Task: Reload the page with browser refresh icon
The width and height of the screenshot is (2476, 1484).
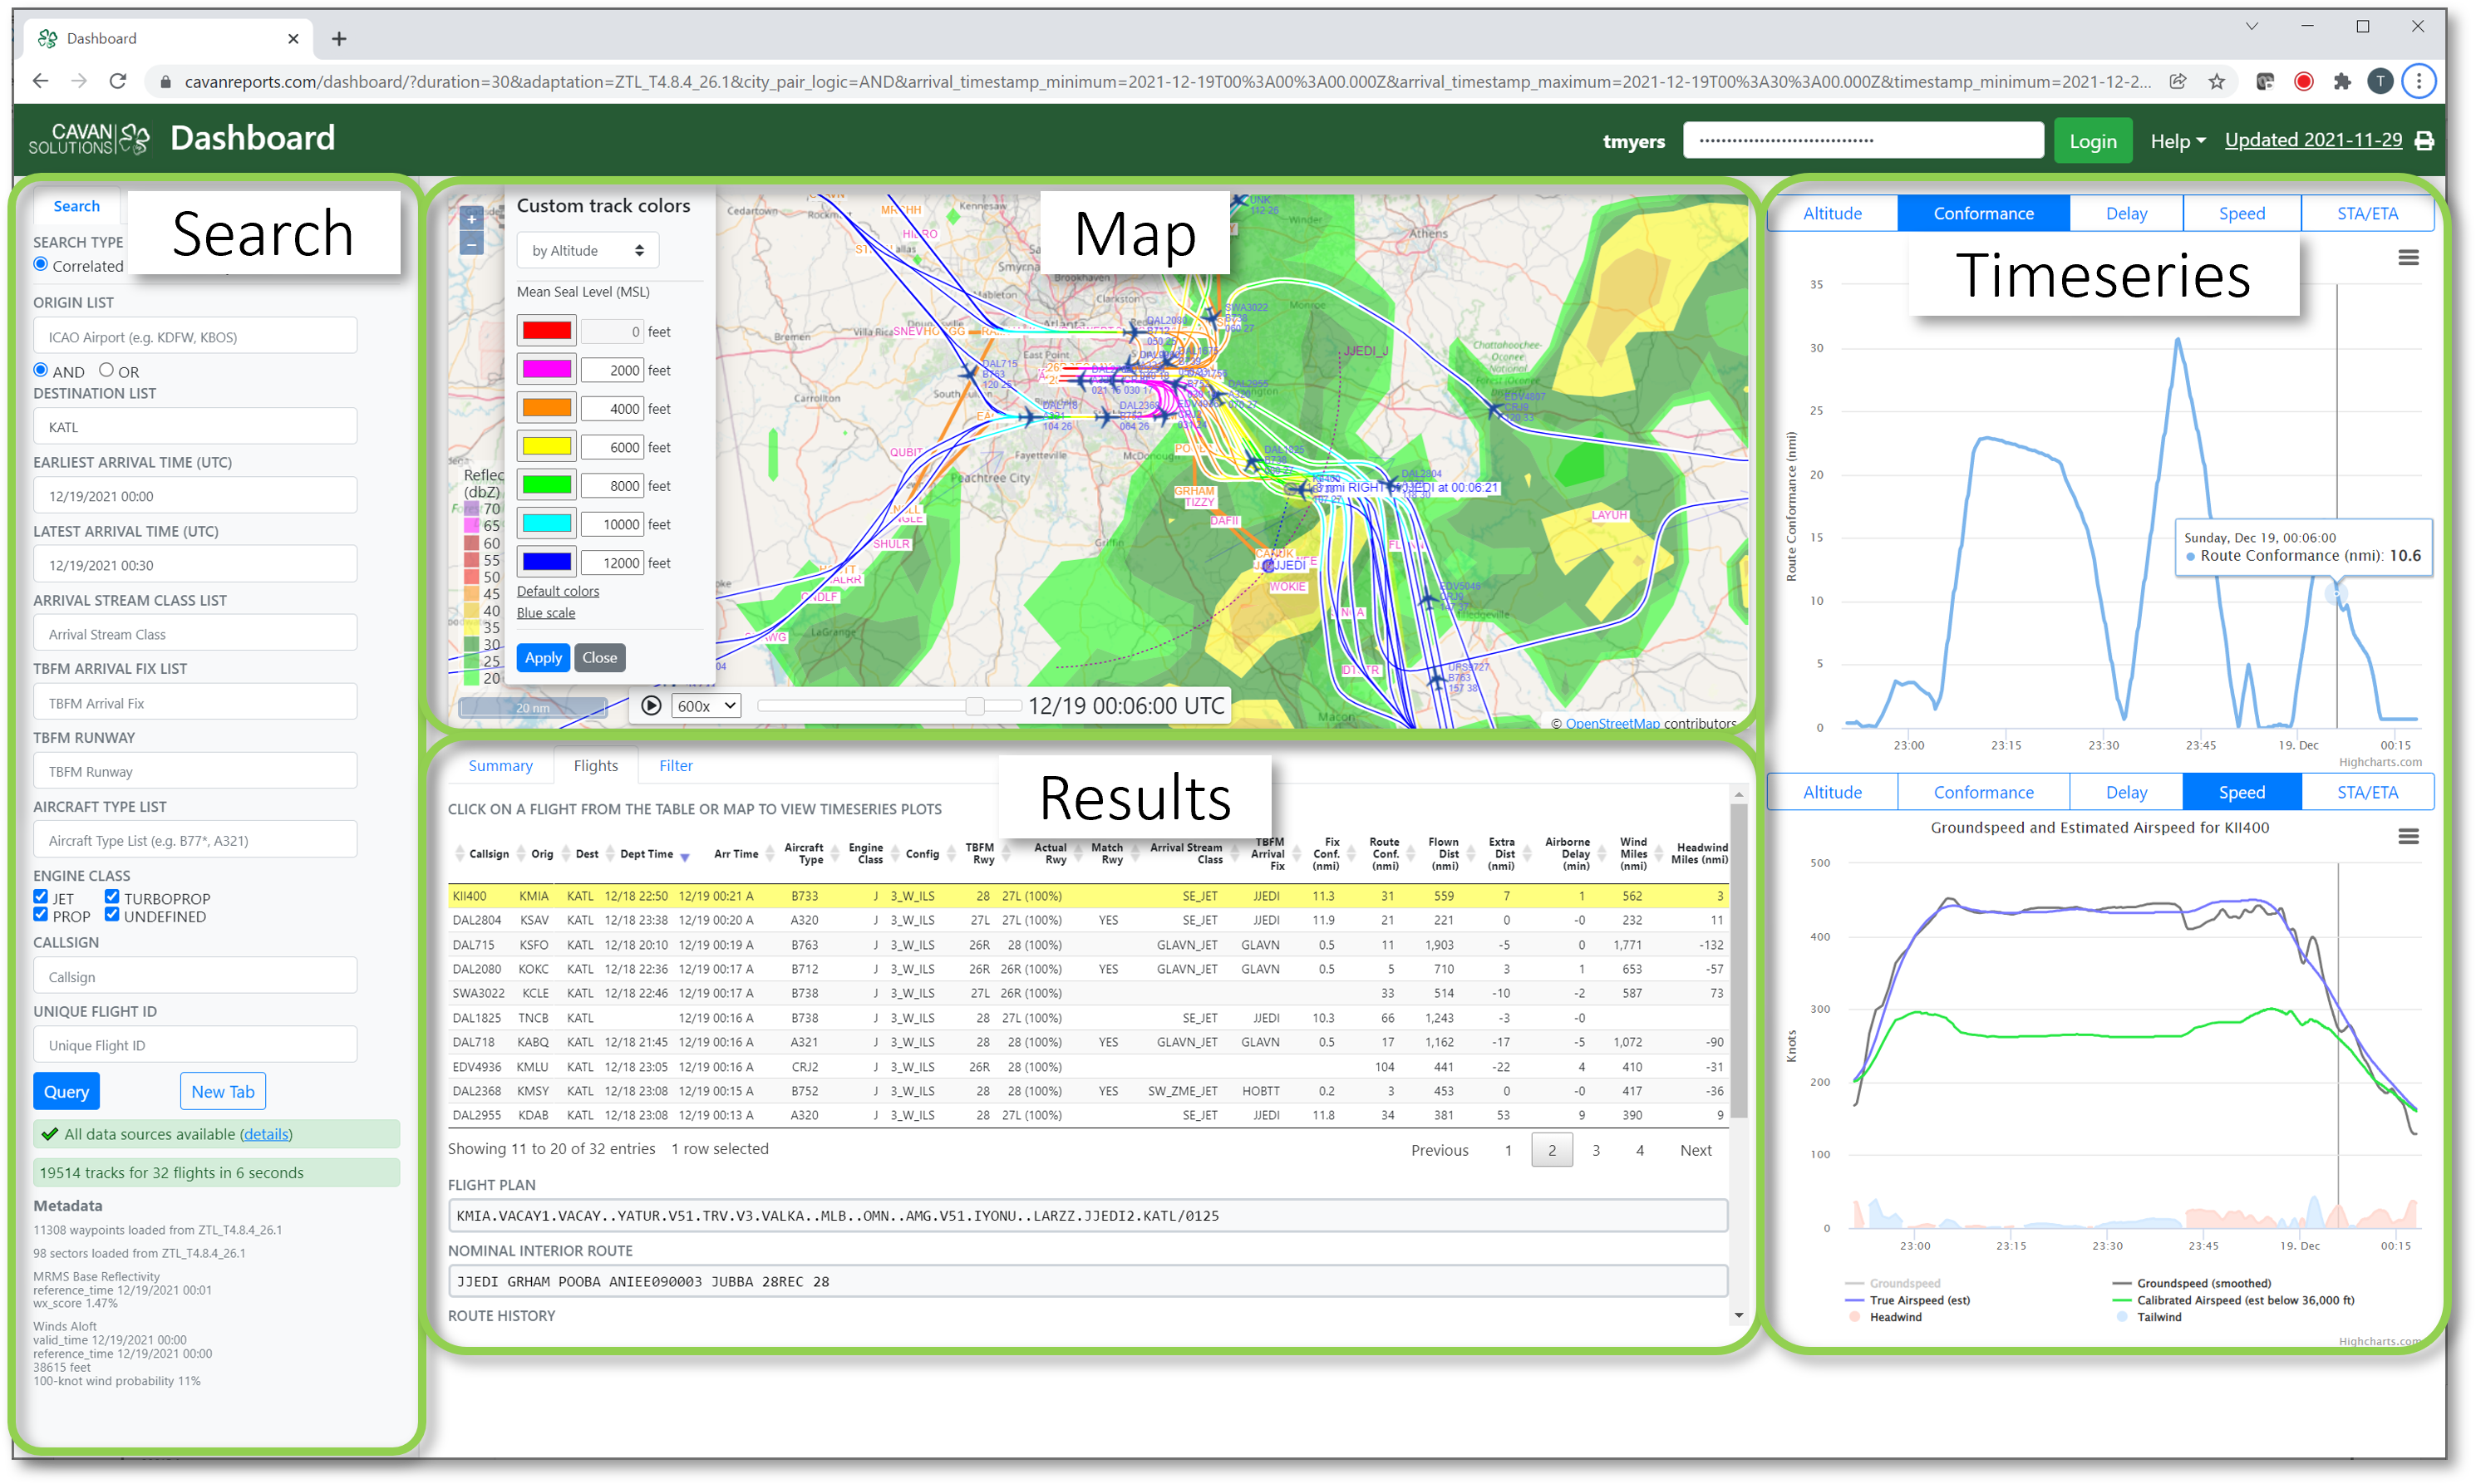Action: (x=118, y=81)
